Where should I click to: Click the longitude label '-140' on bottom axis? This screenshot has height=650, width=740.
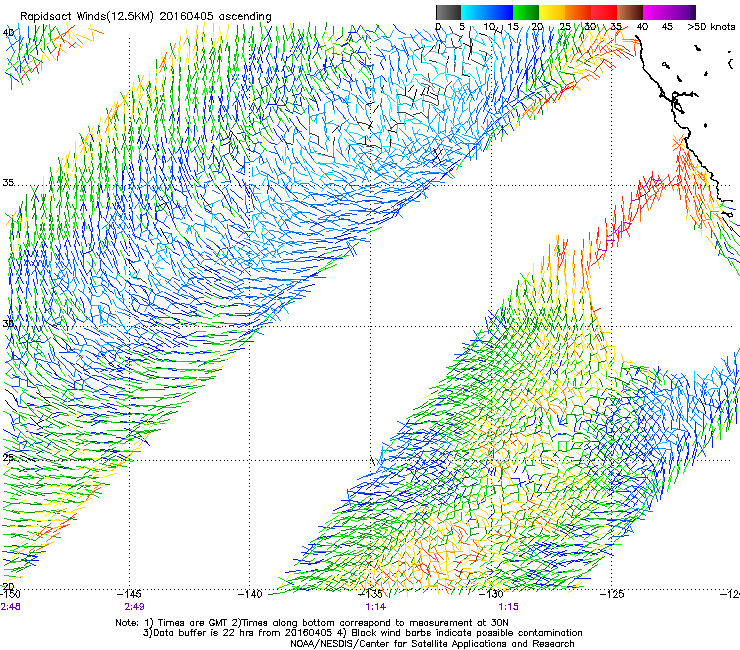pos(250,594)
